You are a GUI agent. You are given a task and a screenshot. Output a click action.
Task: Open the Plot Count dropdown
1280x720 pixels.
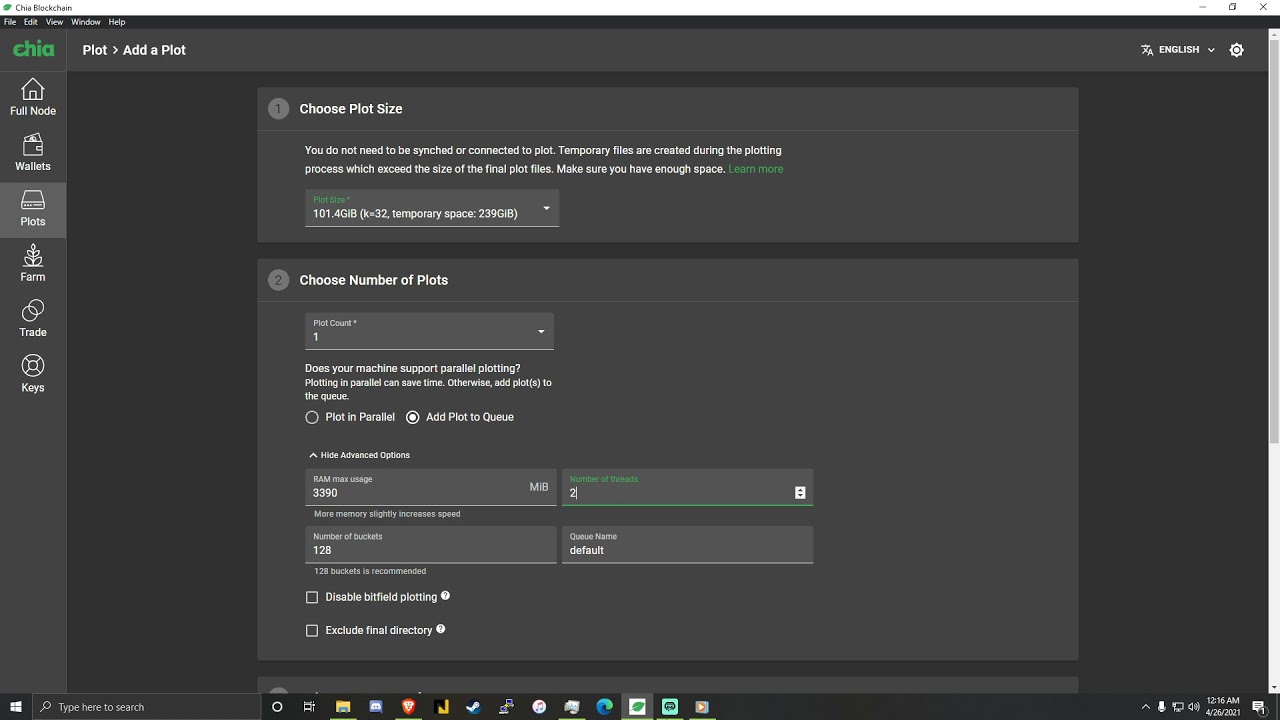click(429, 331)
